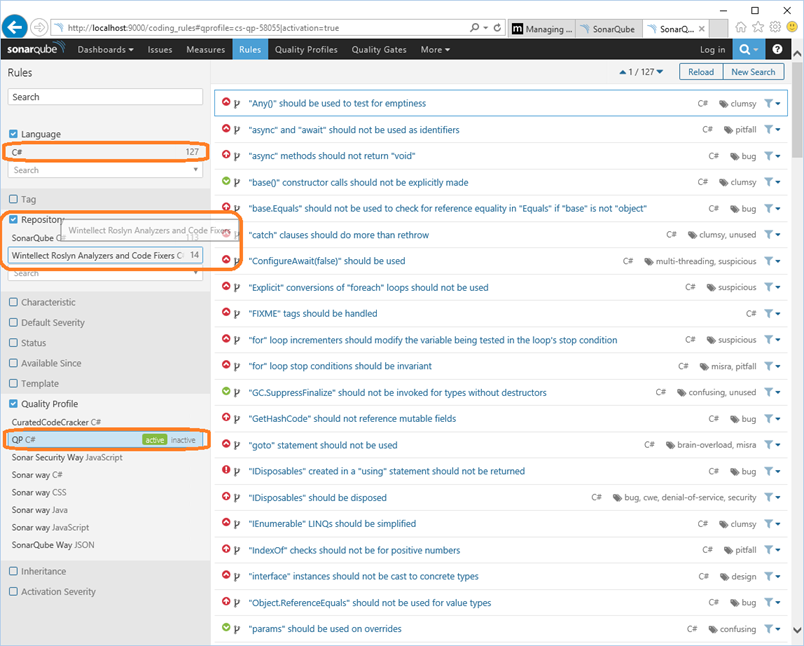Viewport: 804px width, 646px height.
Task: Click the Rules search input field
Action: click(105, 97)
